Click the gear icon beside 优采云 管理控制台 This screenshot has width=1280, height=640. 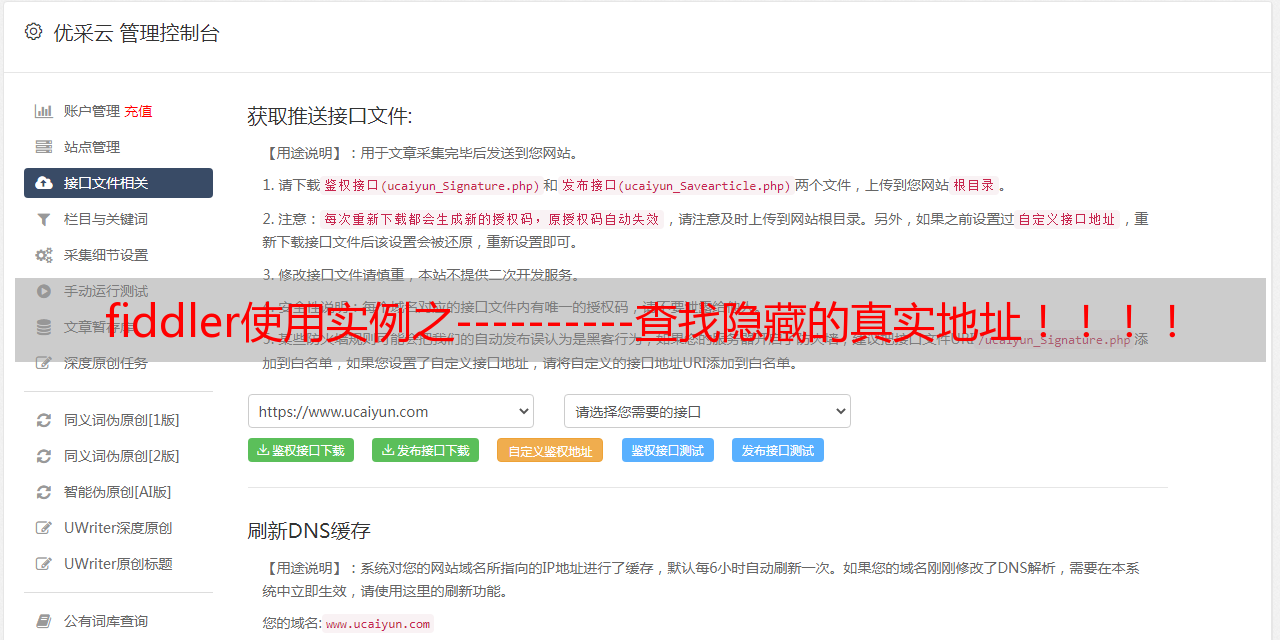[x=34, y=32]
